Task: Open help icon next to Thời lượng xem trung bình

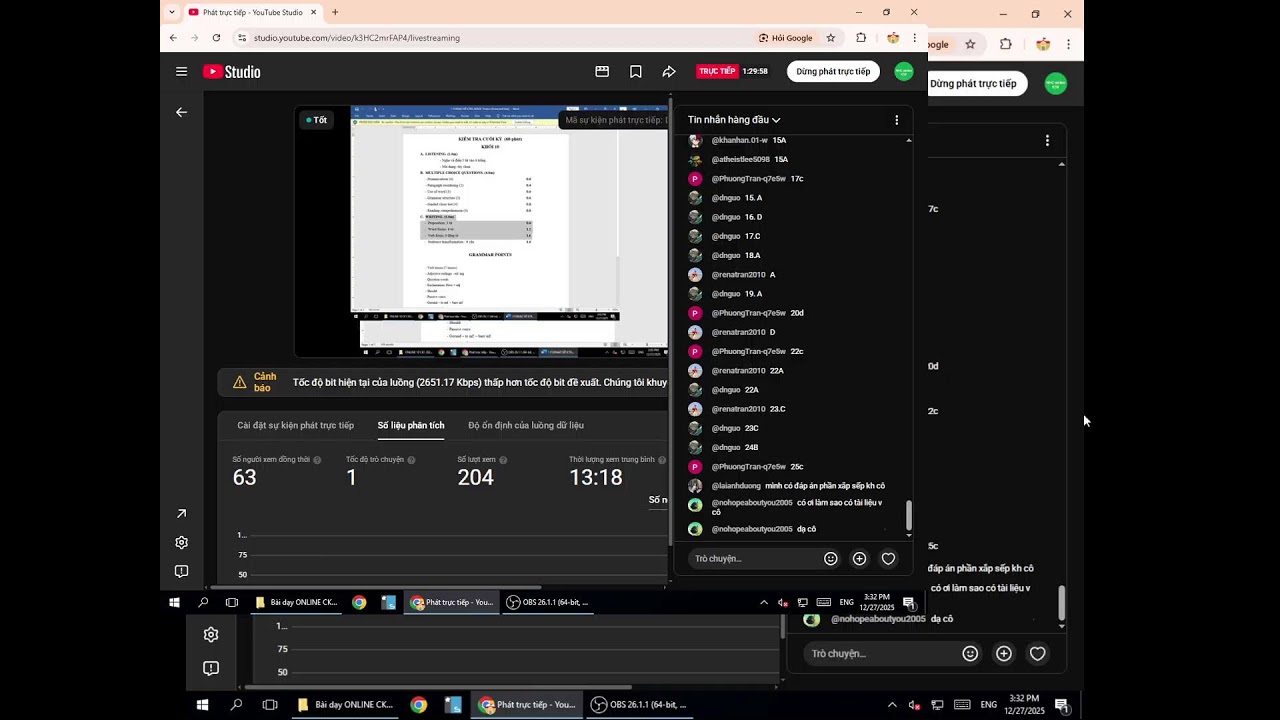Action: tap(662, 460)
